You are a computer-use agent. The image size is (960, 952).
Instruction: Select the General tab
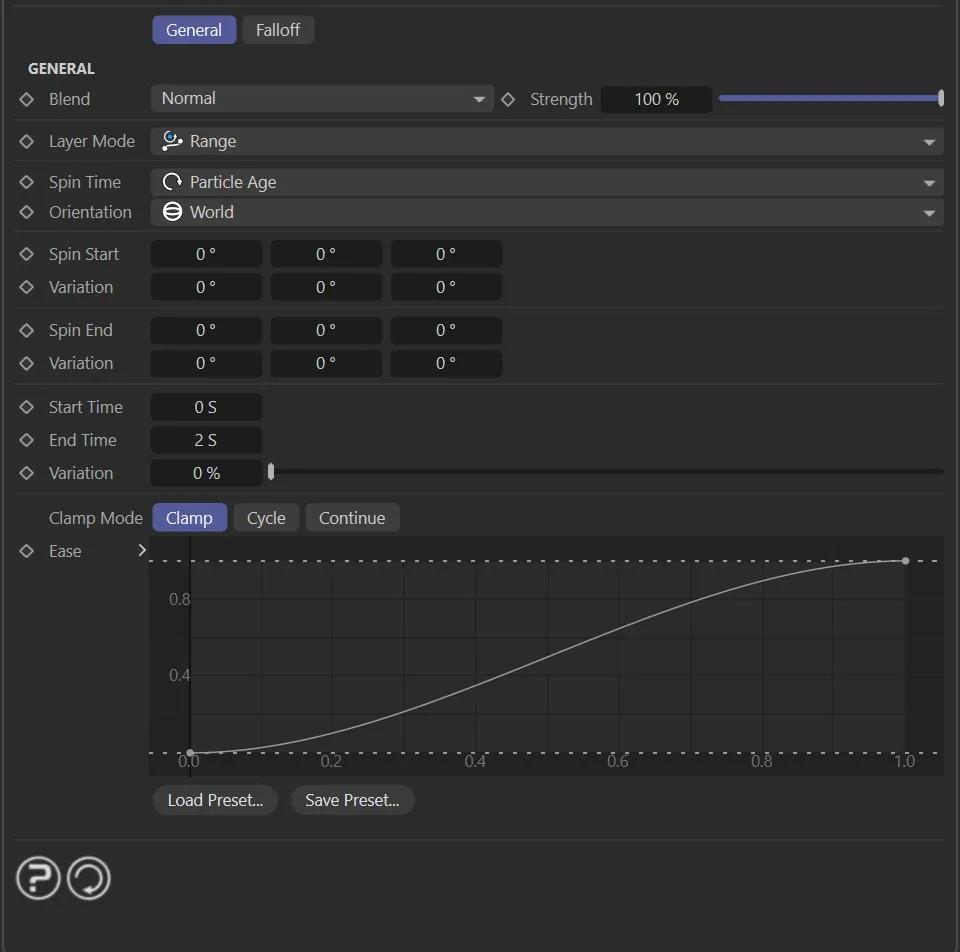[x=194, y=29]
